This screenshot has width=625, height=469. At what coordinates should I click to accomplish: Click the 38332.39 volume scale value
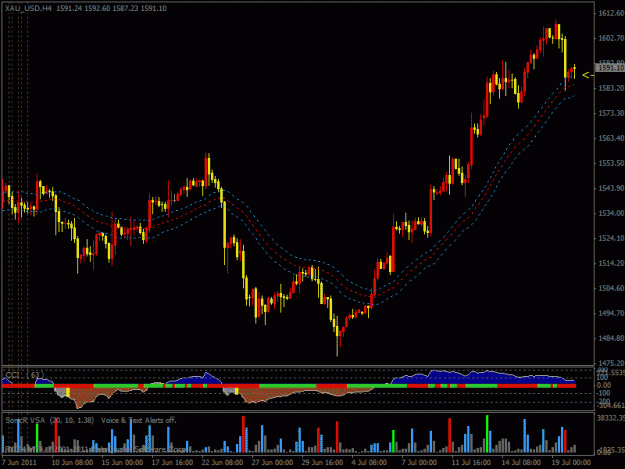(610, 418)
